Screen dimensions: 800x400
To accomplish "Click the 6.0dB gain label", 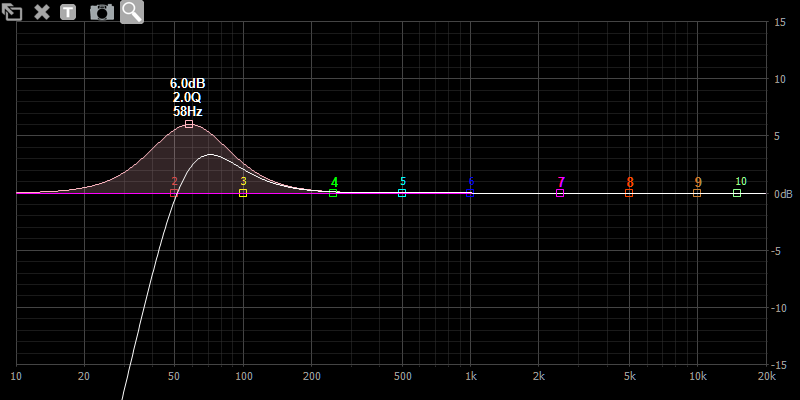I will [188, 83].
